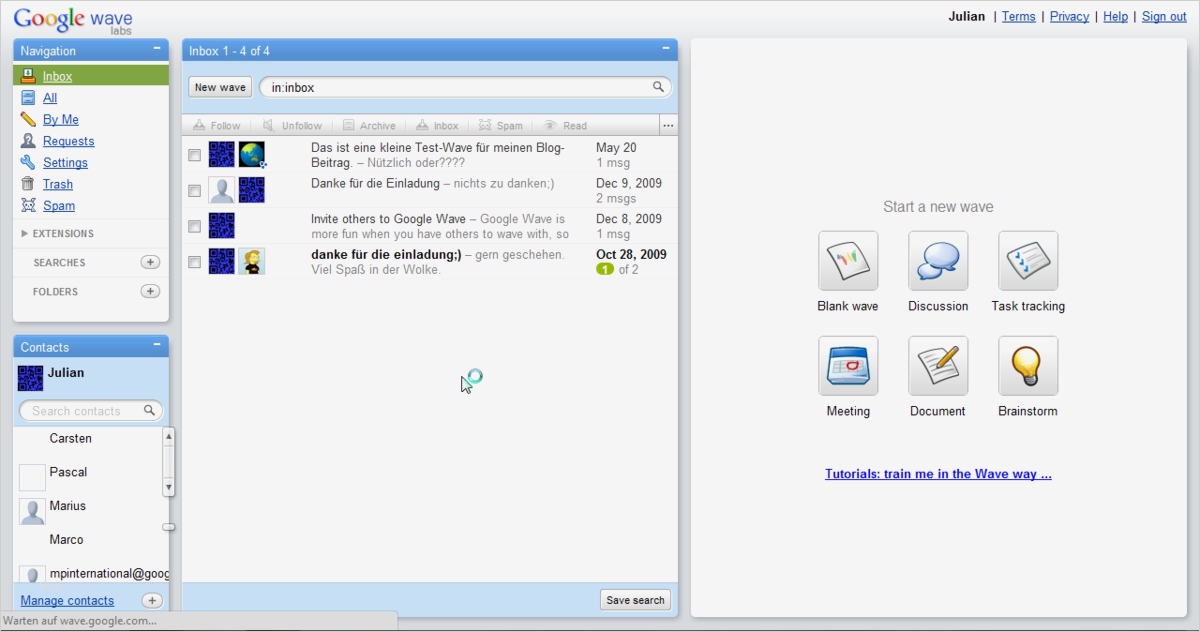Click the Save search button
Screen dimensions: 1200x632
pyautogui.click(x=635, y=600)
